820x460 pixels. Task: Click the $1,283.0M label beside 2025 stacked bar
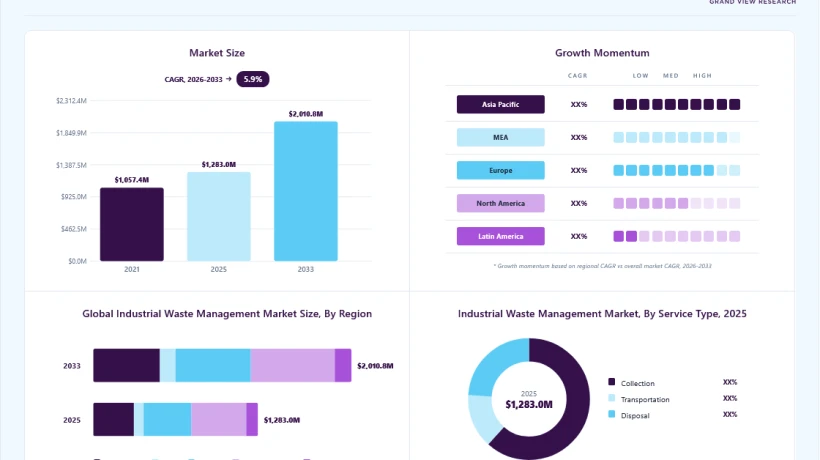(282, 420)
